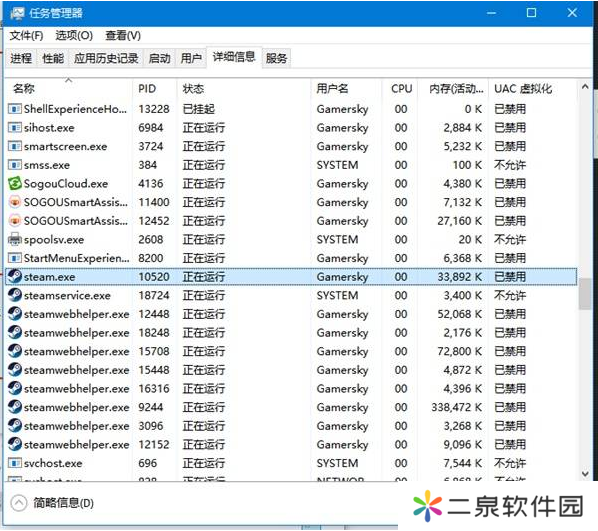Click the steamservice.exe Steam icon
The image size is (598, 531).
[15, 295]
